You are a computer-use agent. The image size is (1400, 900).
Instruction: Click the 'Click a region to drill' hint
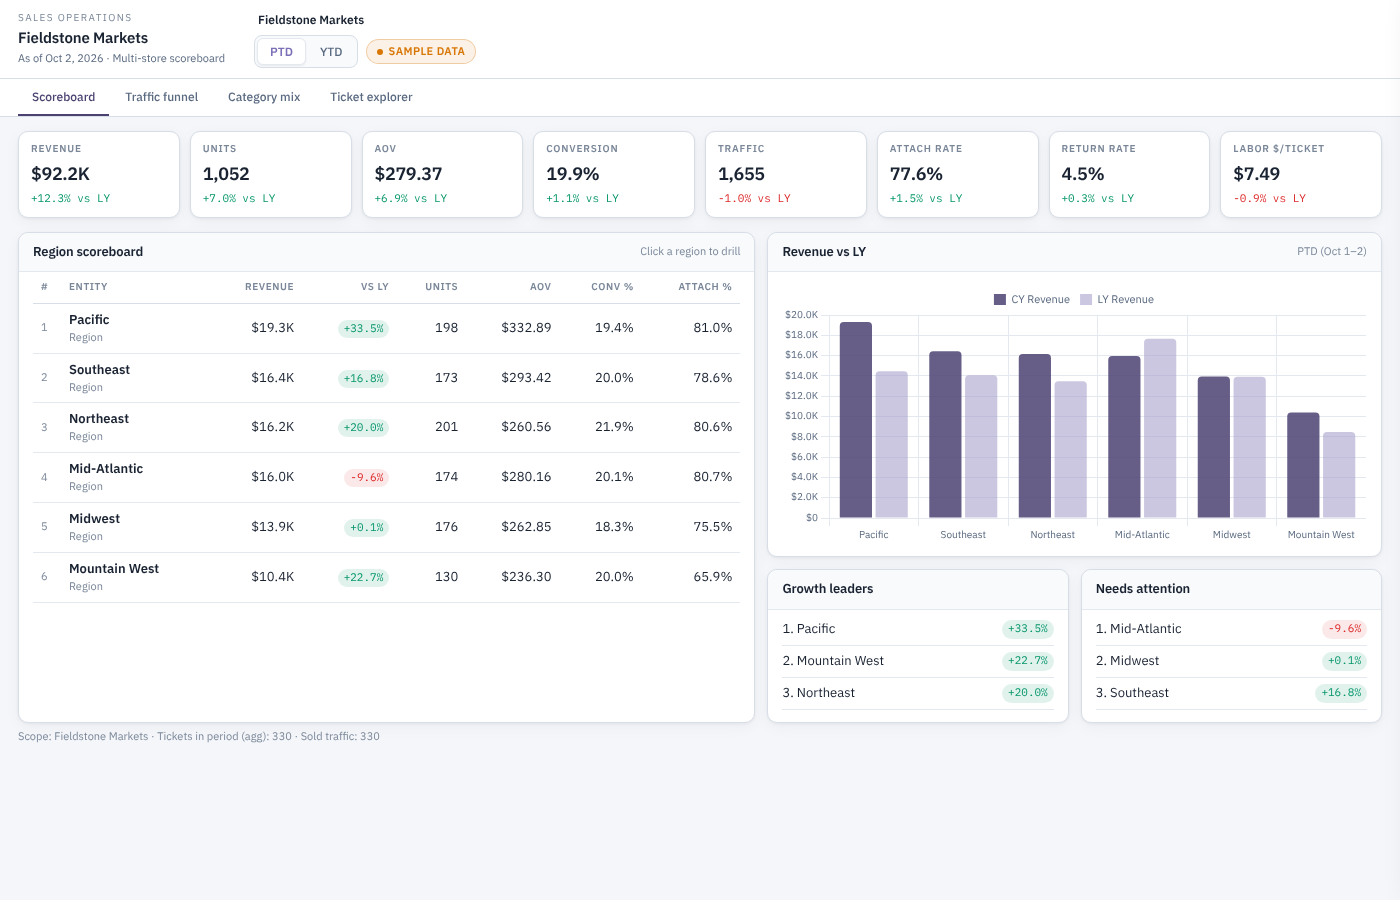pos(690,251)
